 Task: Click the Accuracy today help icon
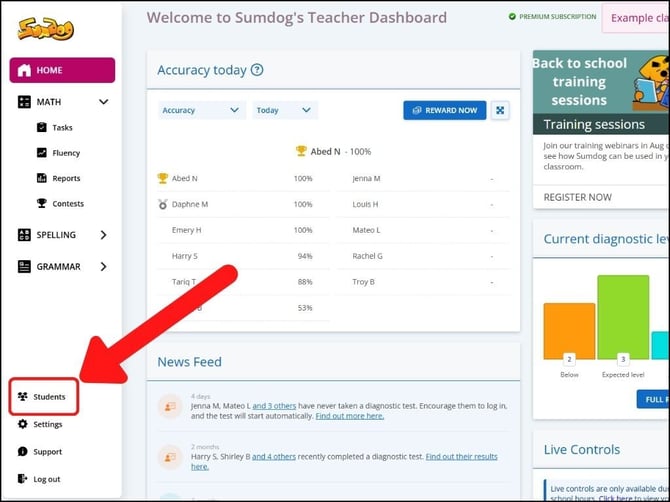tap(257, 70)
